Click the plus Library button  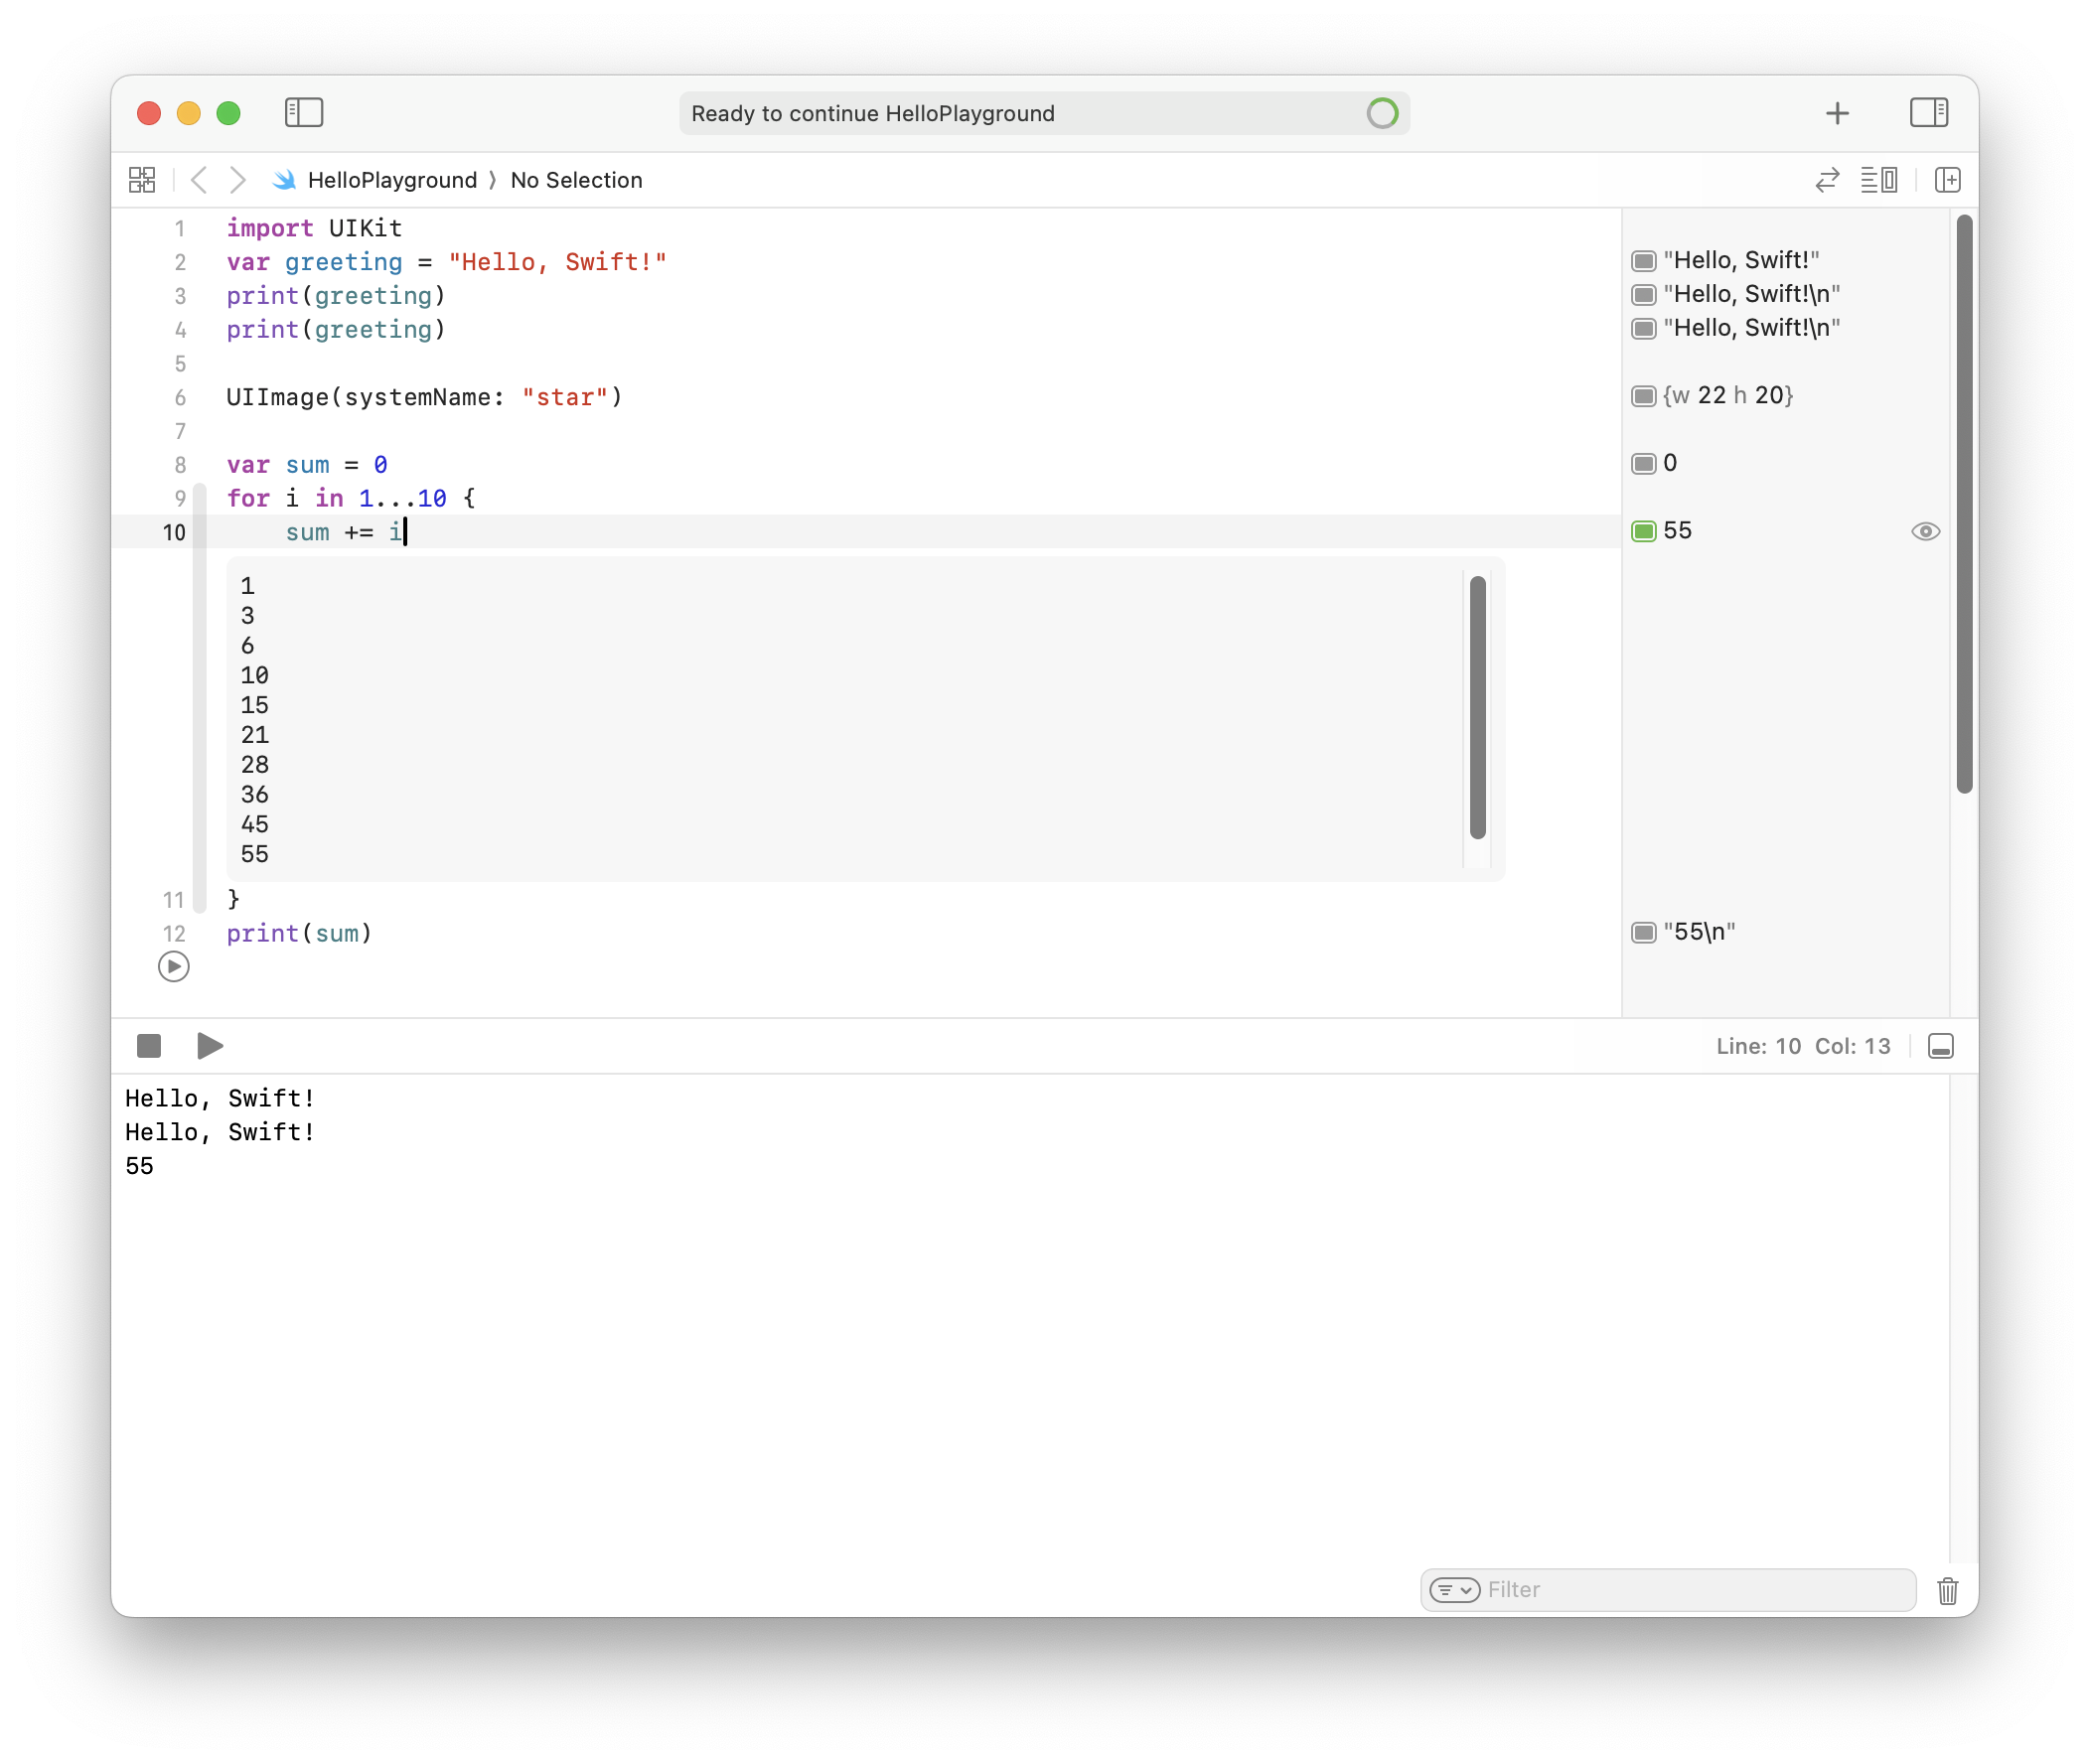pos(1836,113)
